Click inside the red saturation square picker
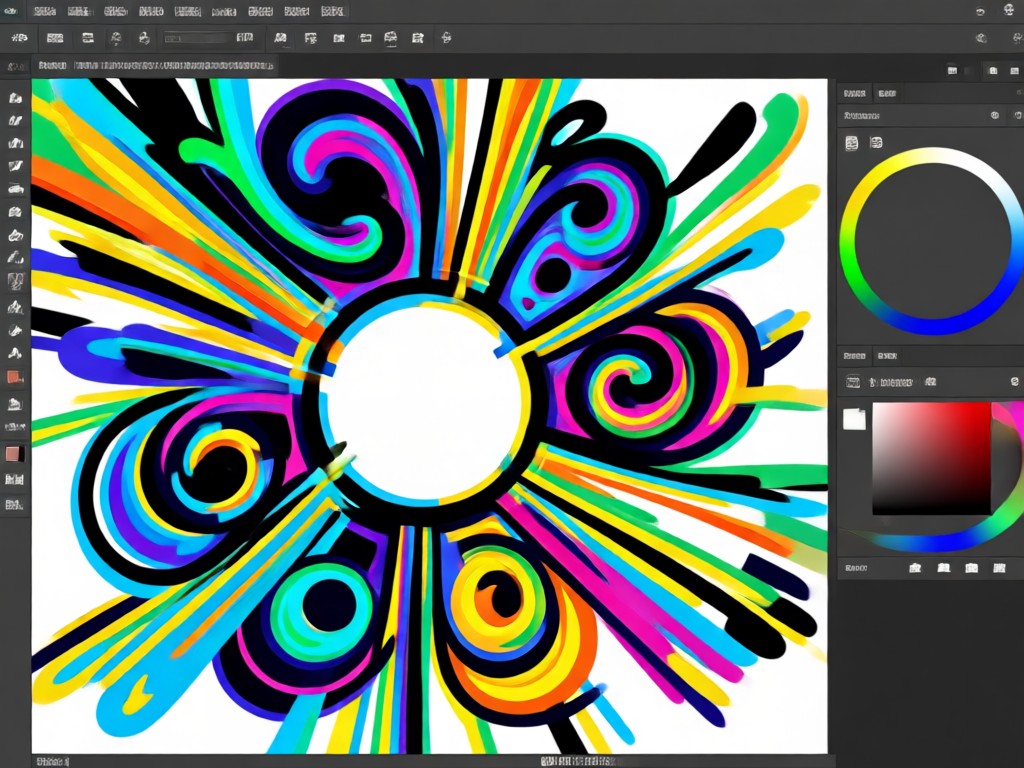The width and height of the screenshot is (1024, 768). pyautogui.click(x=931, y=458)
